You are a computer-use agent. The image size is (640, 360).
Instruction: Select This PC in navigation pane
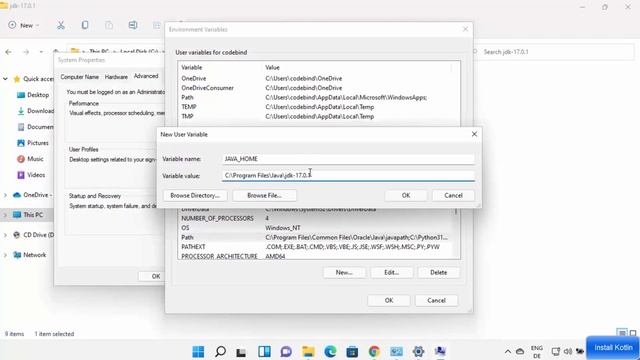click(x=29, y=215)
